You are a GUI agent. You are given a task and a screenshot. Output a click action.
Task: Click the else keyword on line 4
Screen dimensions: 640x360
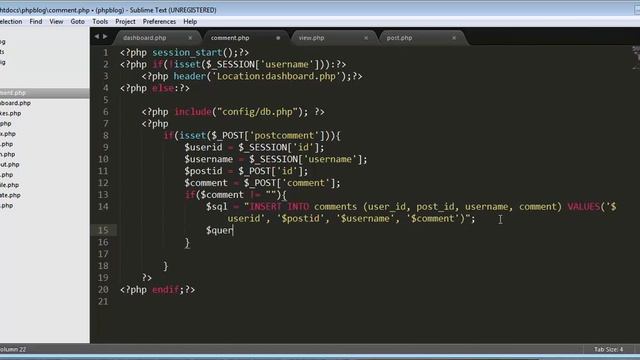(x=163, y=88)
